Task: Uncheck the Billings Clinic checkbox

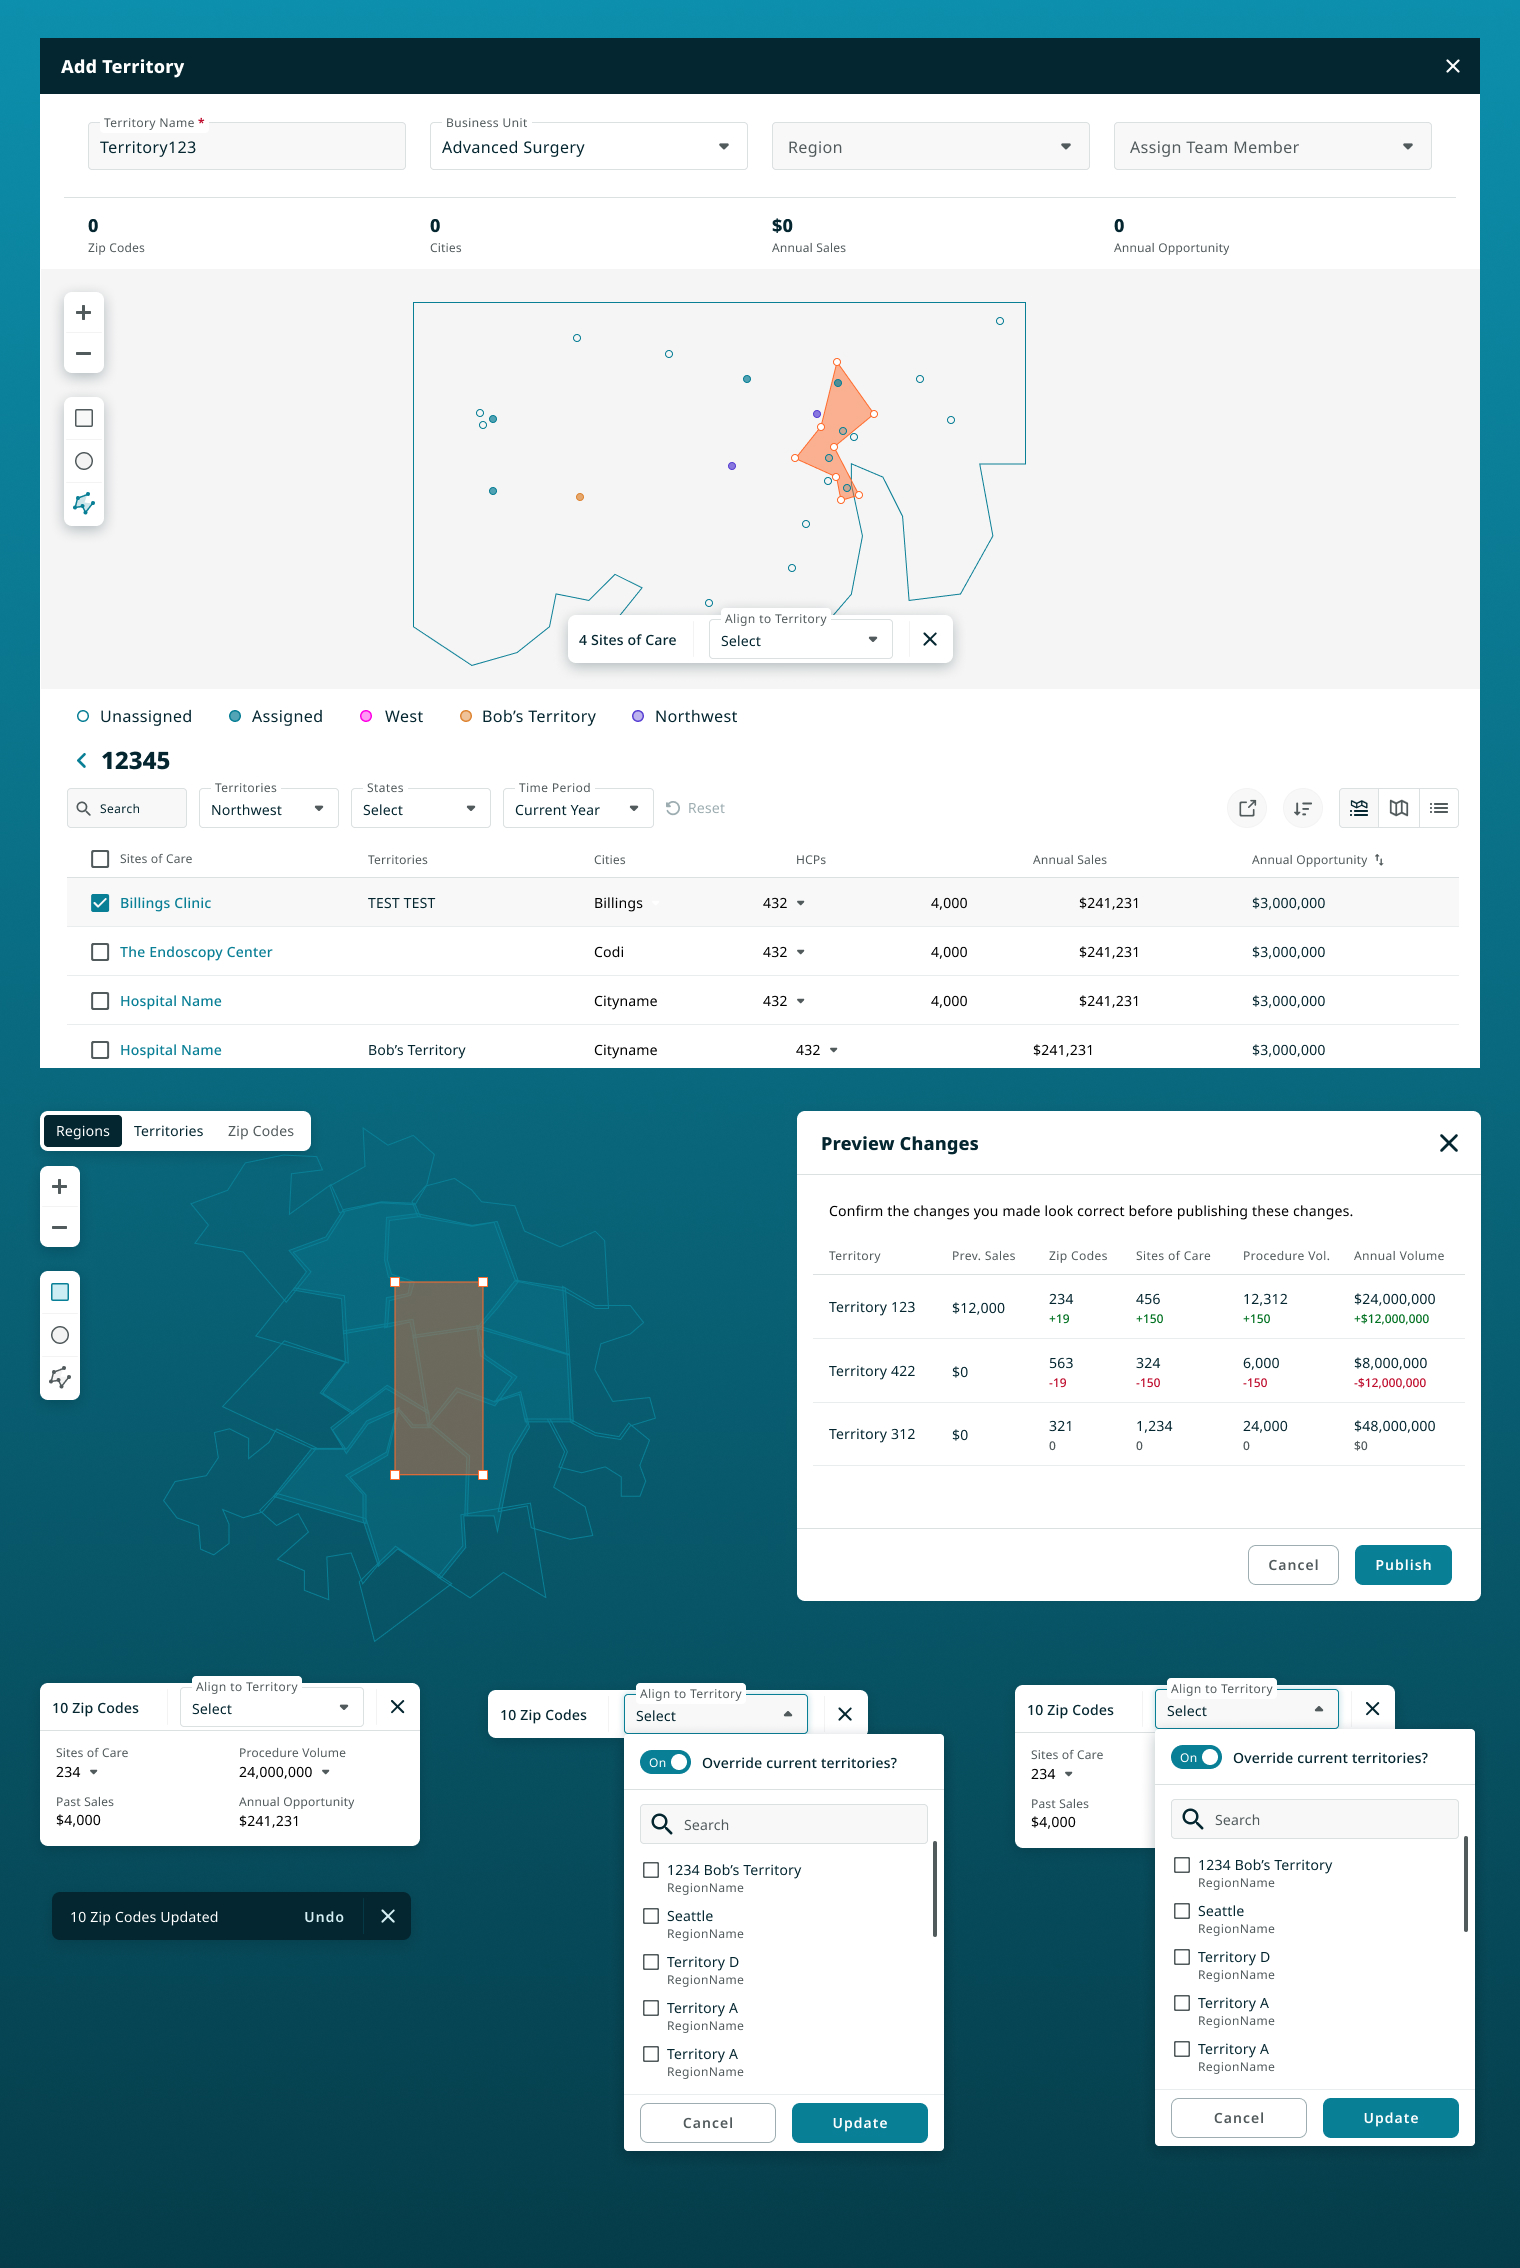Action: [100, 903]
